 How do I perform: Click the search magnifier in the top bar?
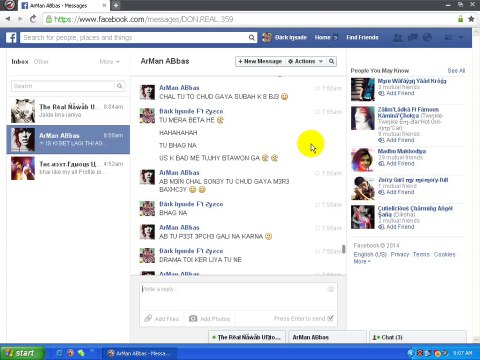(x=252, y=38)
